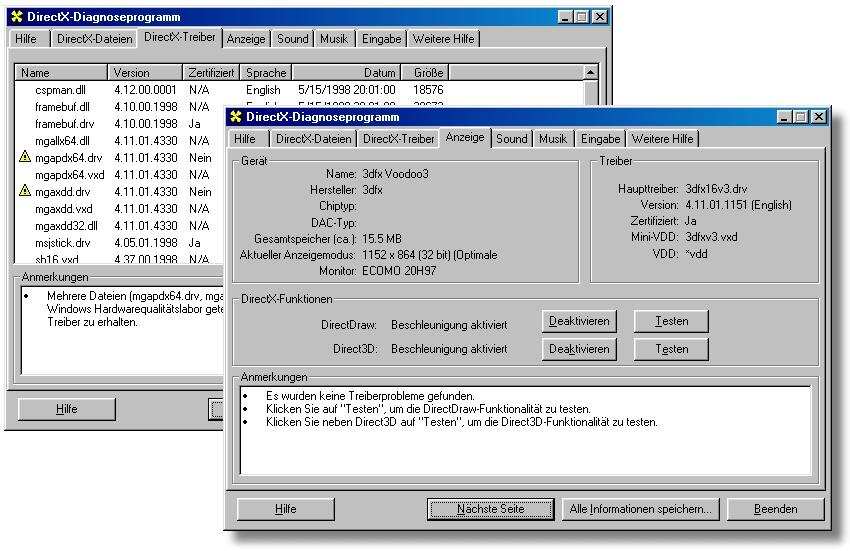Viewport: 850px width, 551px height.
Task: Test DirectDraw functionality
Action: (x=672, y=321)
